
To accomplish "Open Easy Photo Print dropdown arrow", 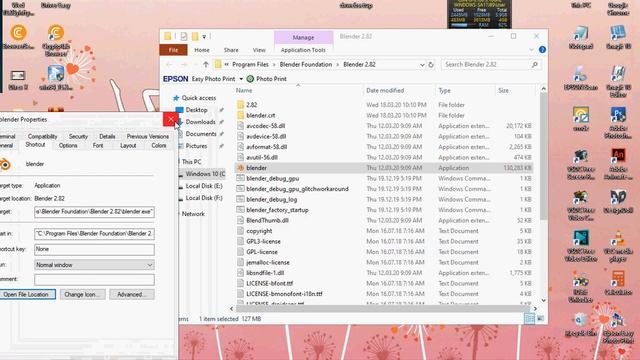I will point(241,79).
